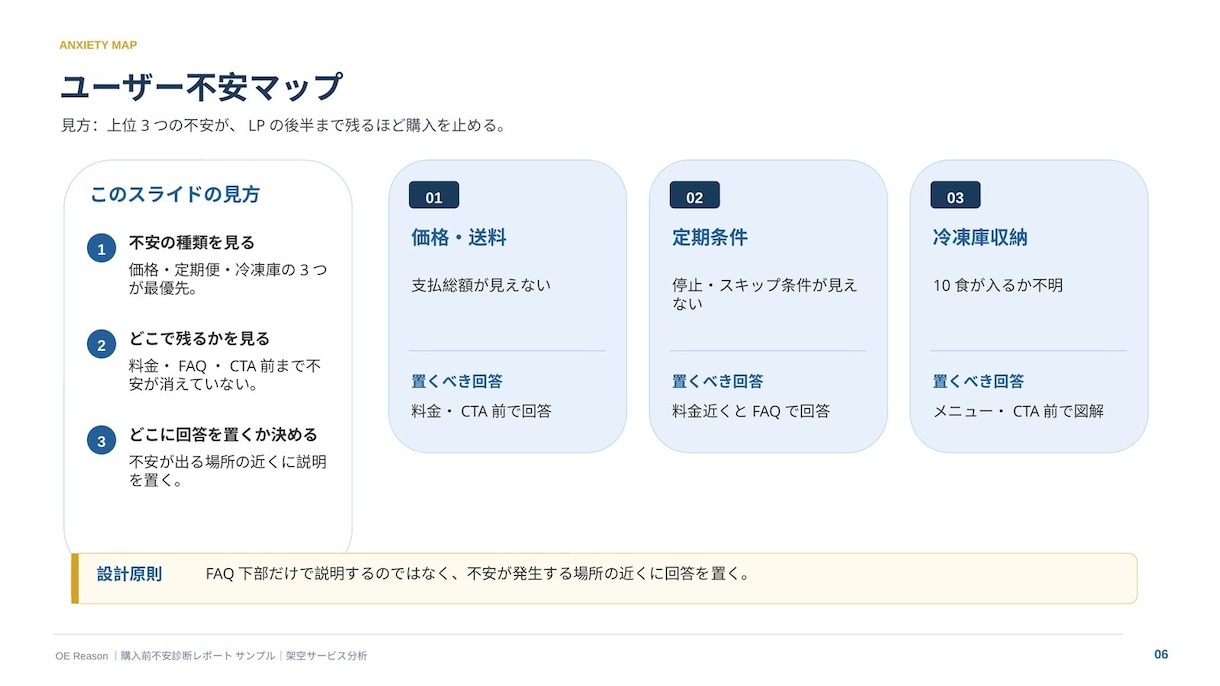The height and width of the screenshot is (686, 1220).
Task: Click 置くべき回答 label in the 冷凍庫収納 card
Action: point(979,381)
